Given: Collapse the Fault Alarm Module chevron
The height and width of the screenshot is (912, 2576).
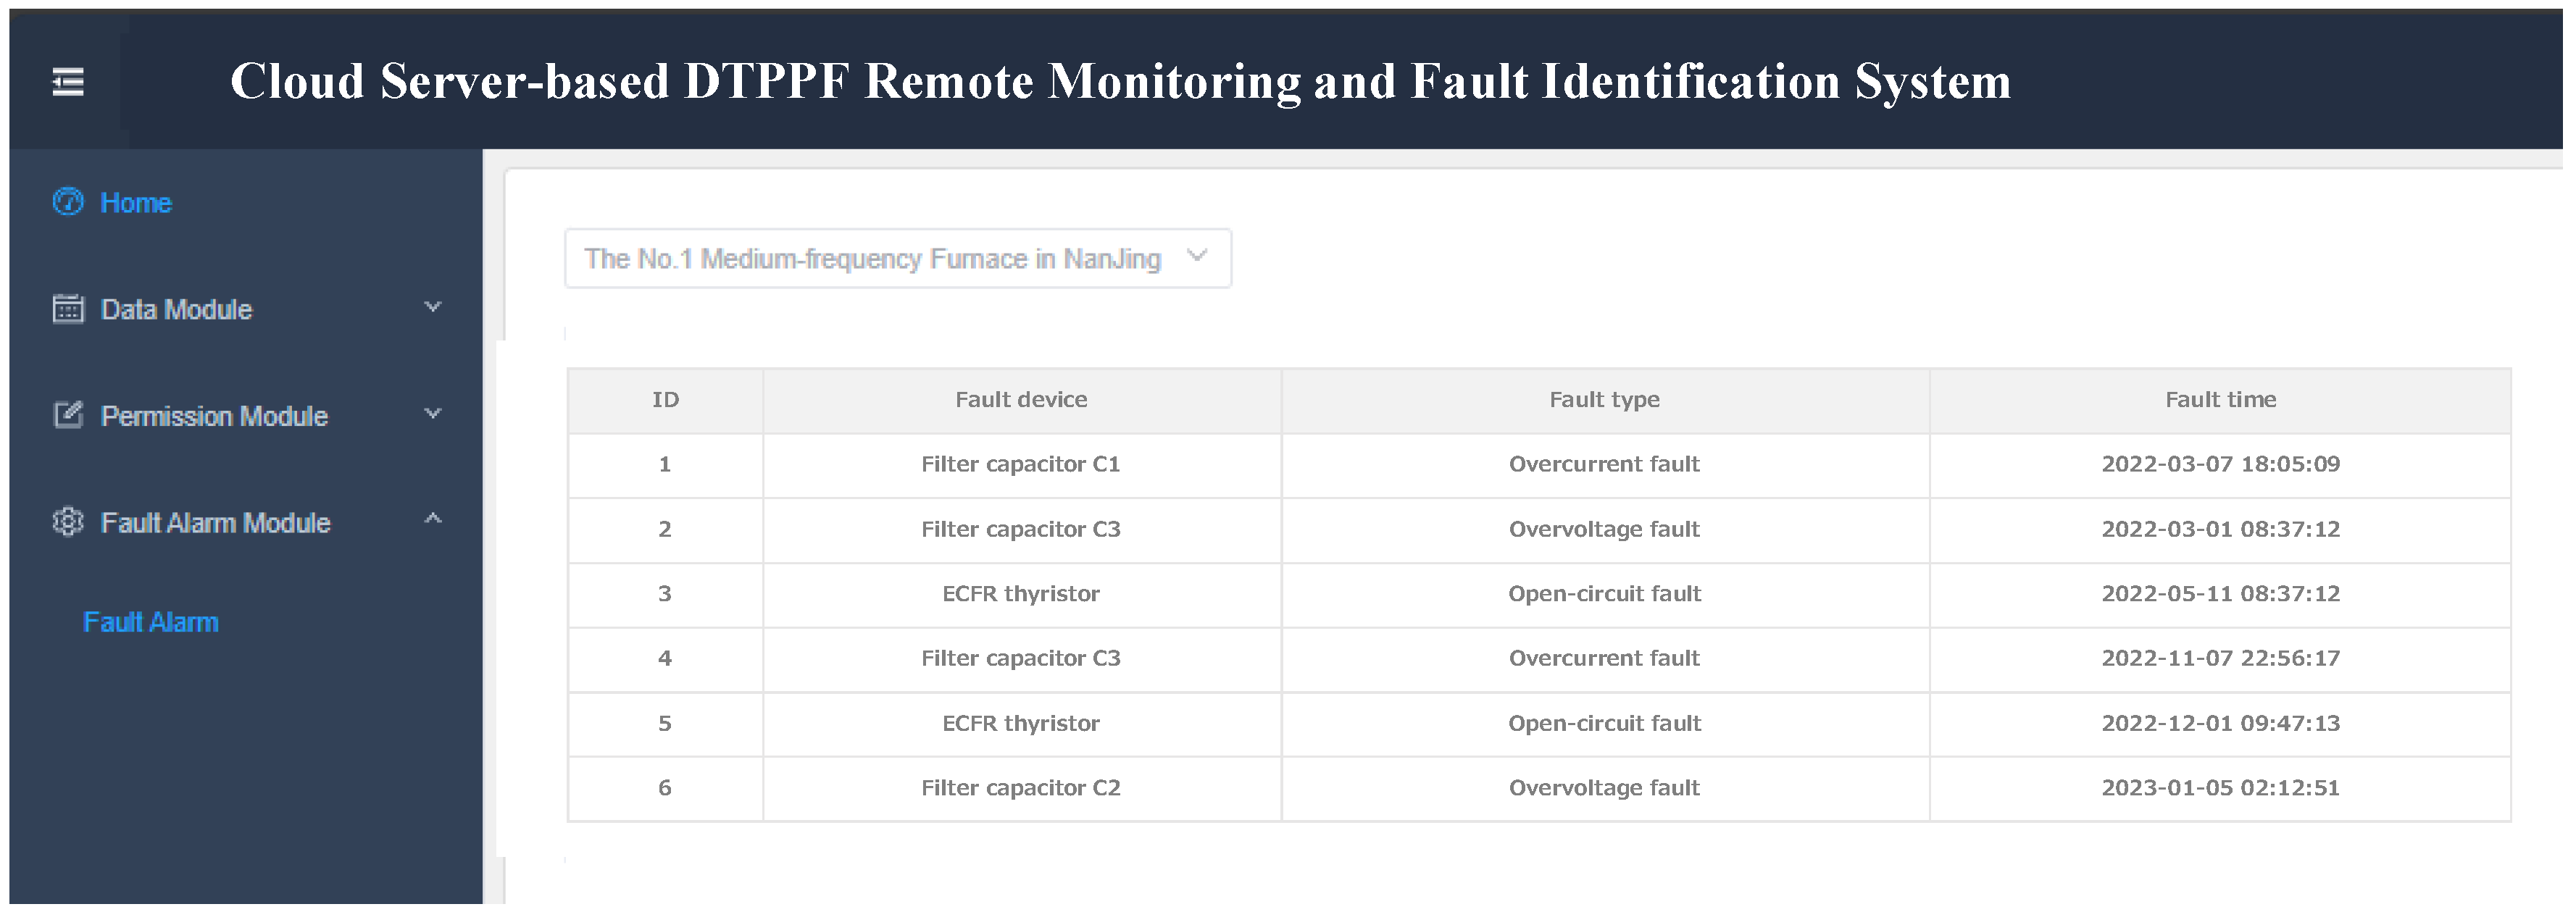Looking at the screenshot, I should pyautogui.click(x=433, y=519).
